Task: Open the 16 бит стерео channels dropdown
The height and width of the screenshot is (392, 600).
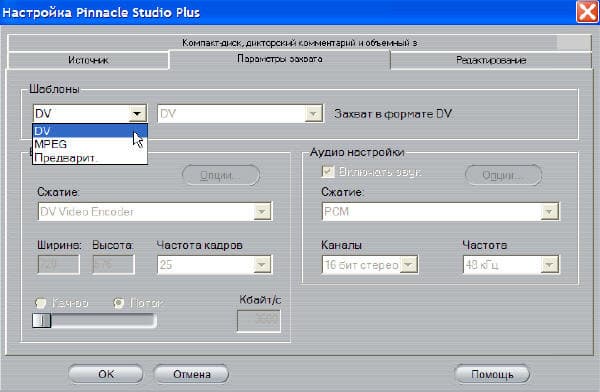Action: pos(409,265)
